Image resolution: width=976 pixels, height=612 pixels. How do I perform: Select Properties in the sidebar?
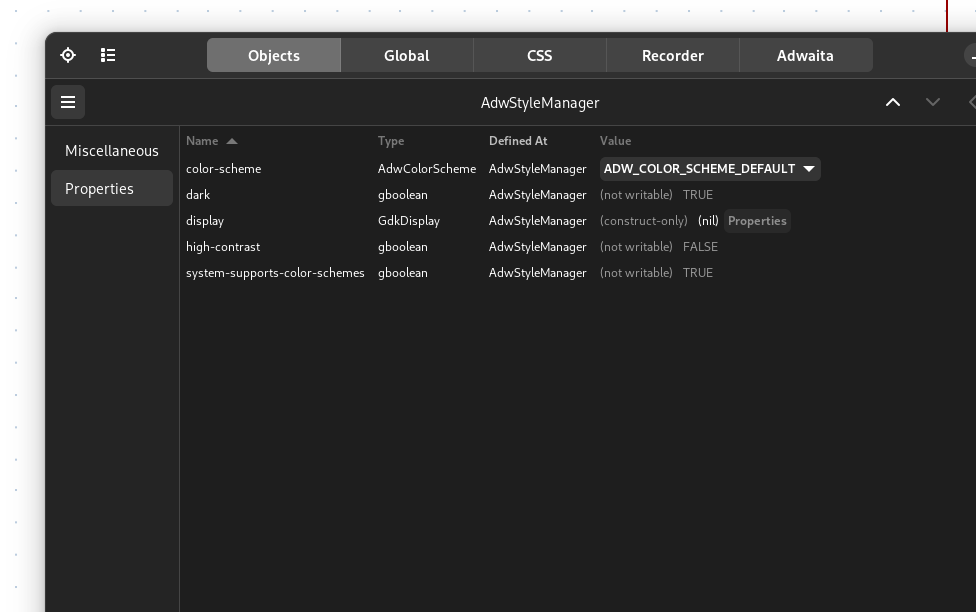click(x=100, y=188)
